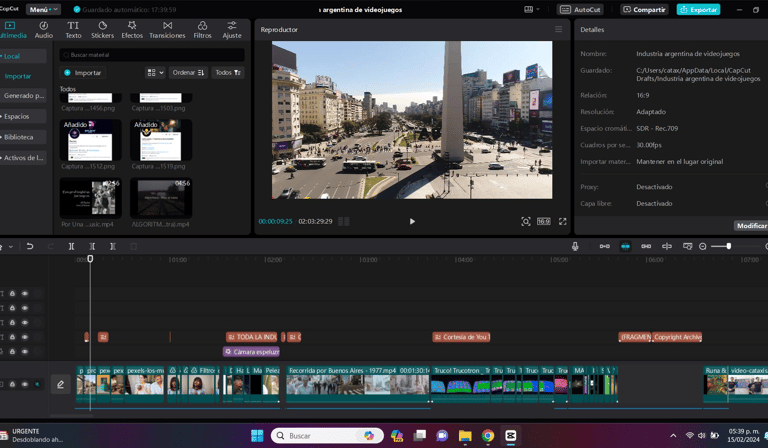768x448 pixels.
Task: Enter fullscreen preview in the player
Action: (563, 221)
